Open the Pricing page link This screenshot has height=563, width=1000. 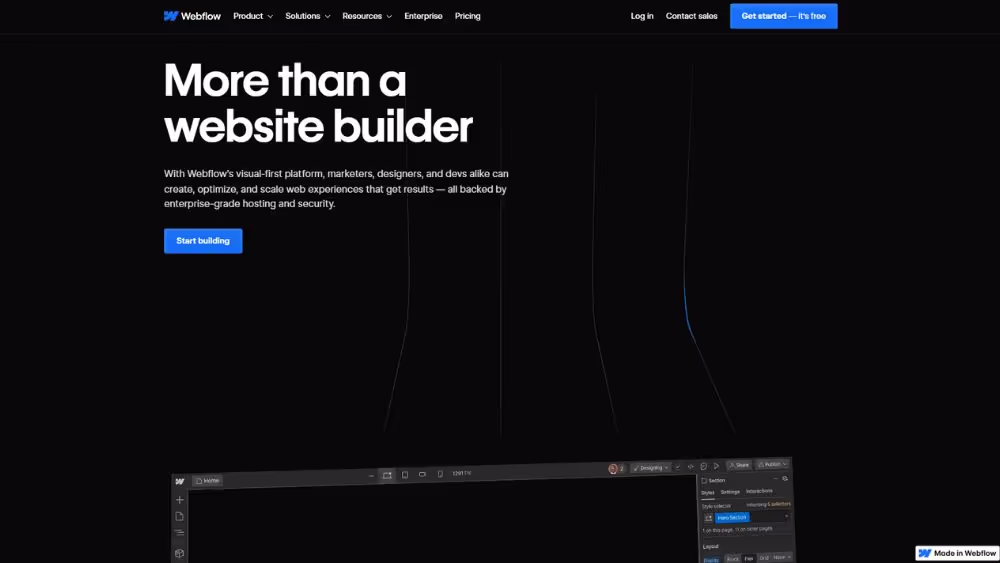click(x=467, y=16)
